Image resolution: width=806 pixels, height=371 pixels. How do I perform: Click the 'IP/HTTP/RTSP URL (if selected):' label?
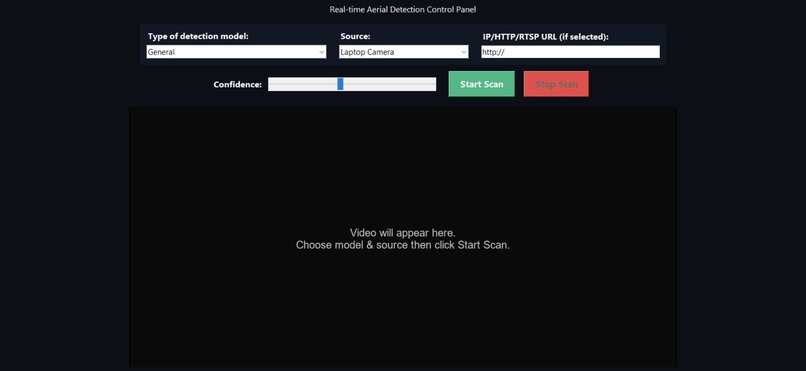point(545,37)
